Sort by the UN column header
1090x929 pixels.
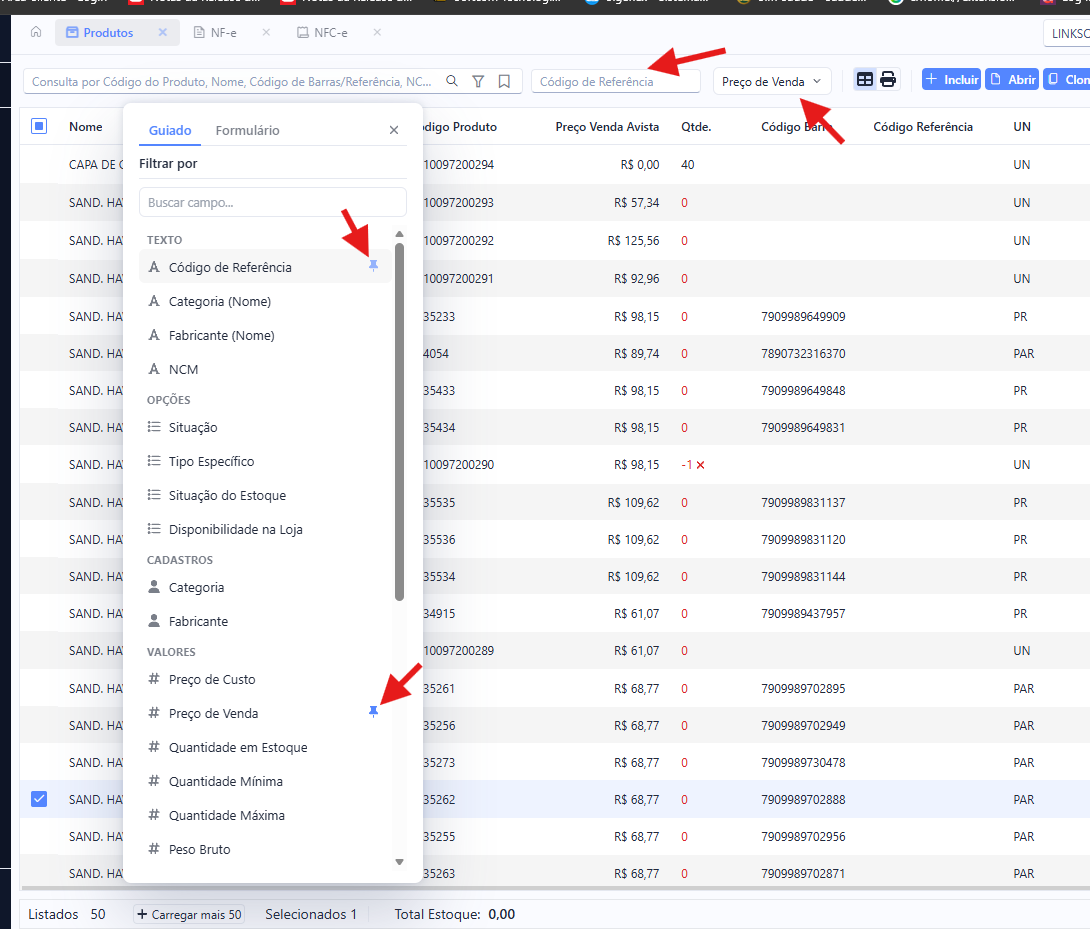tap(1022, 127)
